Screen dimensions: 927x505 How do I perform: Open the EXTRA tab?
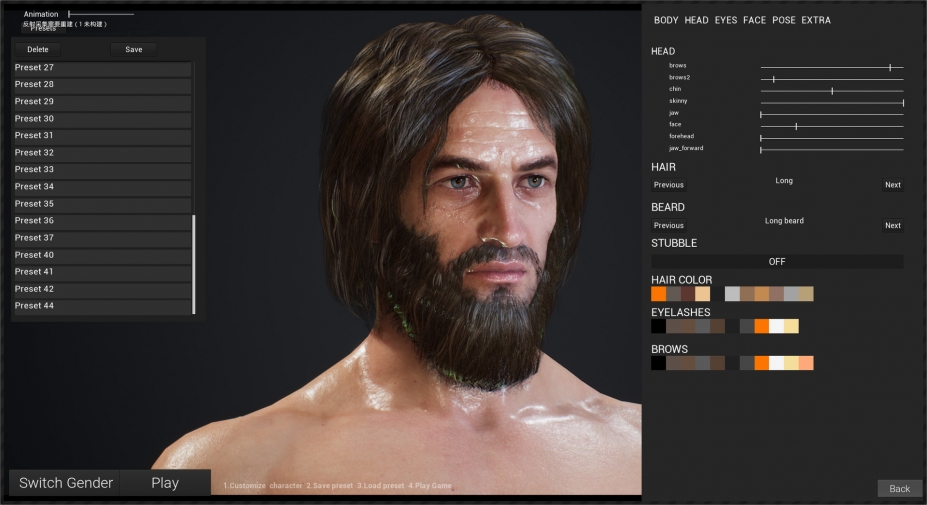pyautogui.click(x=816, y=20)
